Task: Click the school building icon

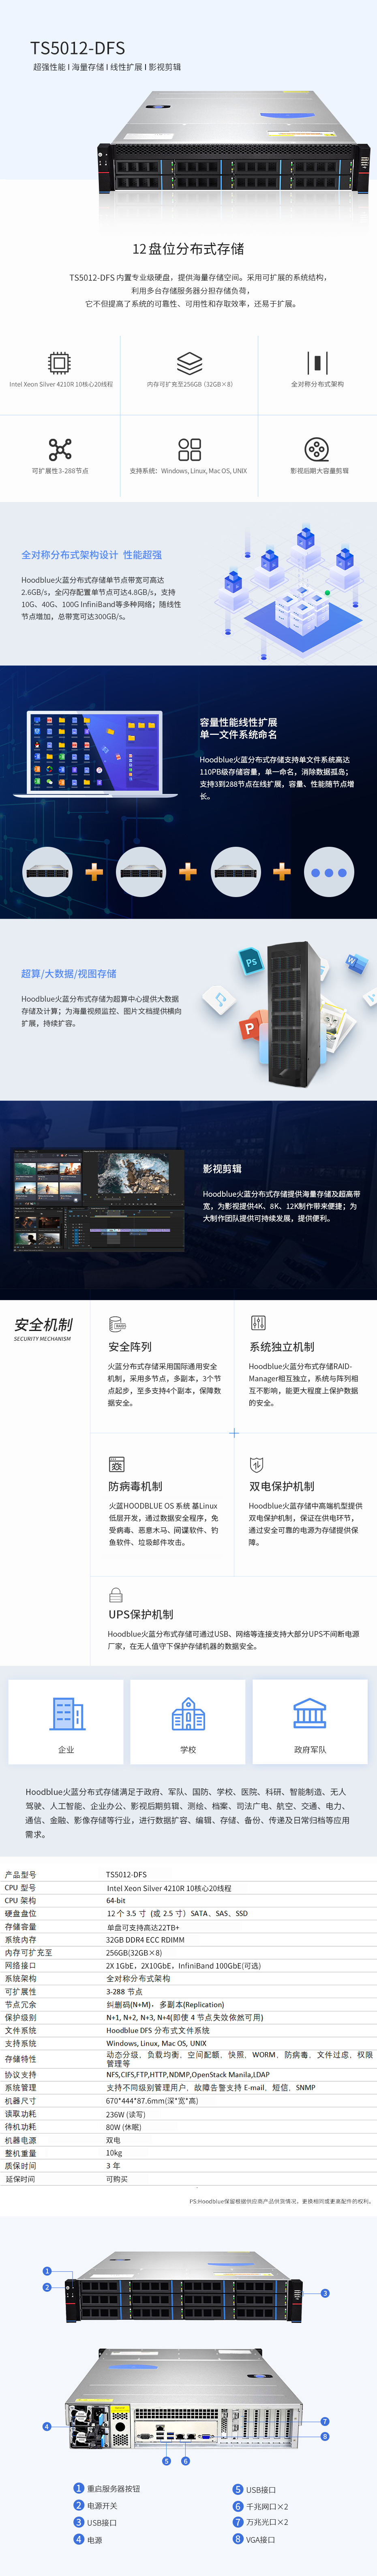Action: pyautogui.click(x=188, y=1713)
